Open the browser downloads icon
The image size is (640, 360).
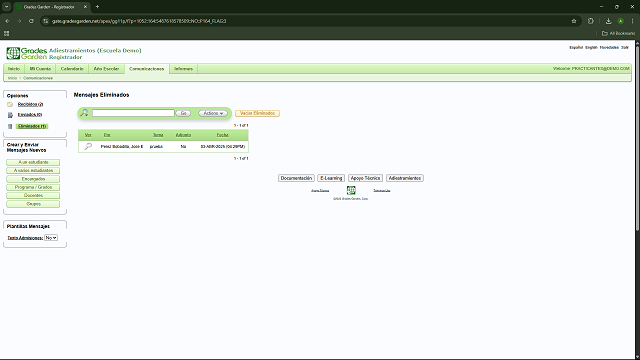[609, 21]
